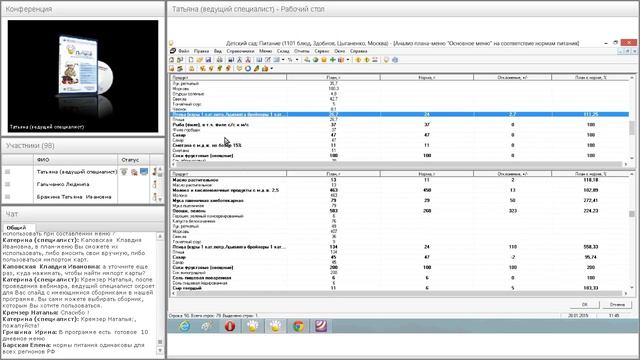This screenshot has width=640, height=360.
Task: Click the new blank document toolbar icon
Action: pyautogui.click(x=191, y=60)
